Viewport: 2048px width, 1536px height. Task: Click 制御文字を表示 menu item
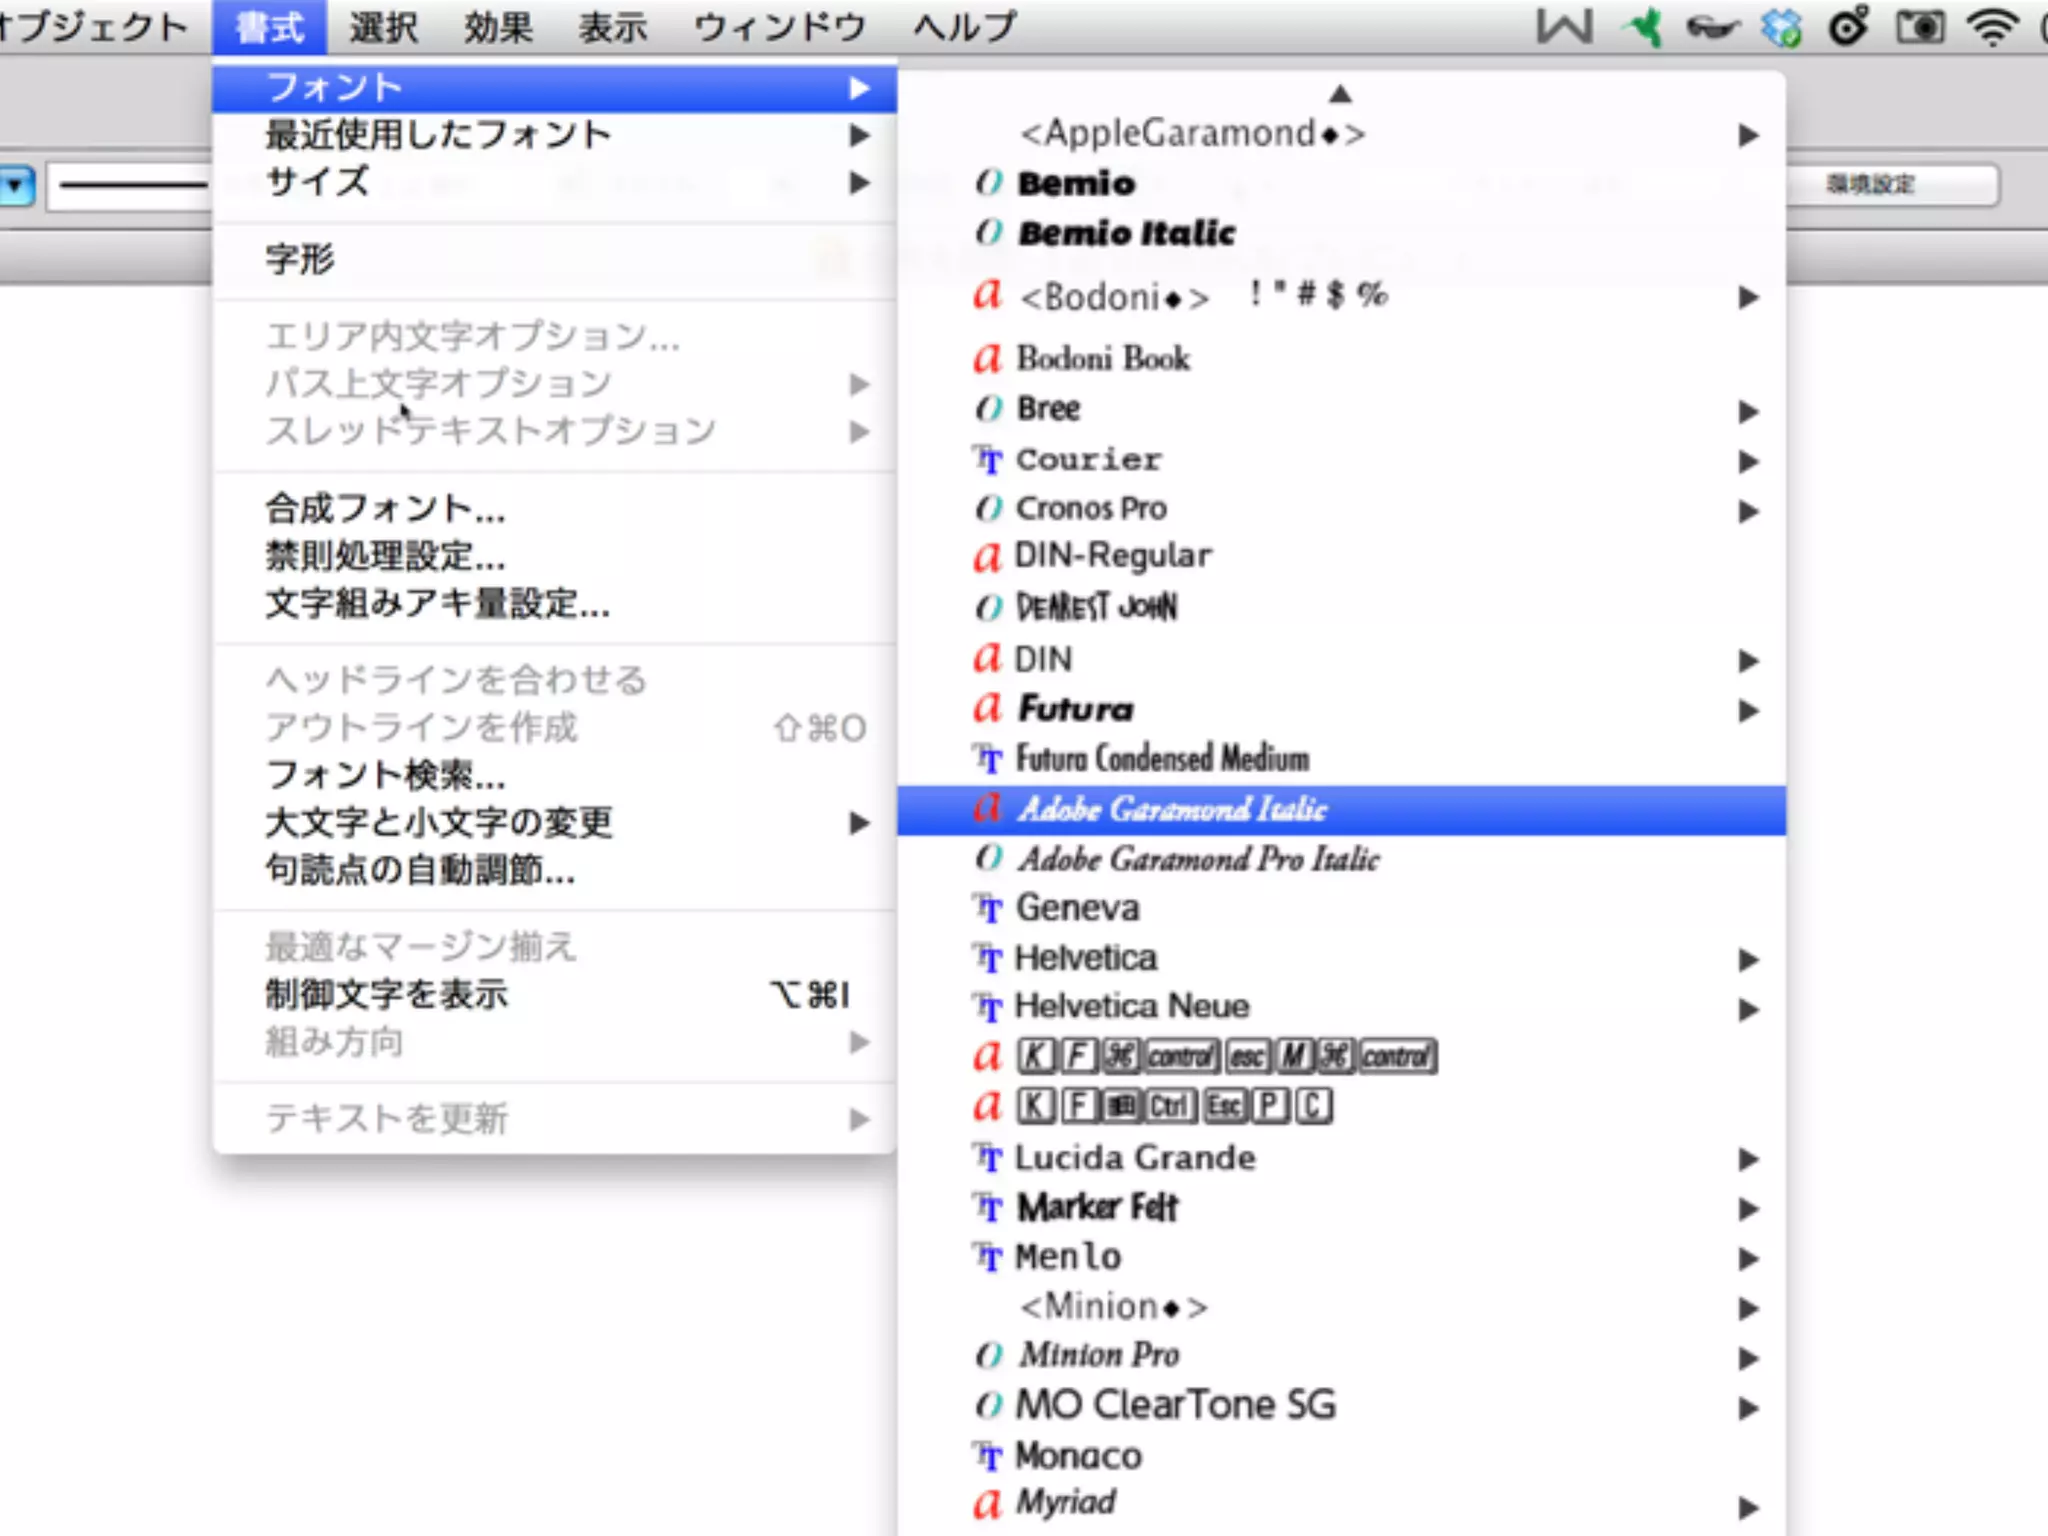click(x=387, y=994)
